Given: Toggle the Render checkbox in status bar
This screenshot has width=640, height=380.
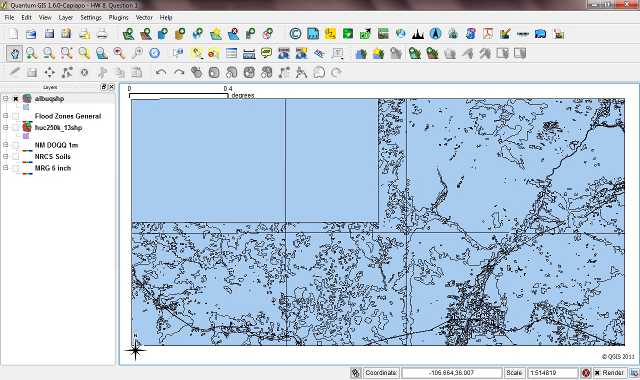Looking at the screenshot, I should pos(597,373).
